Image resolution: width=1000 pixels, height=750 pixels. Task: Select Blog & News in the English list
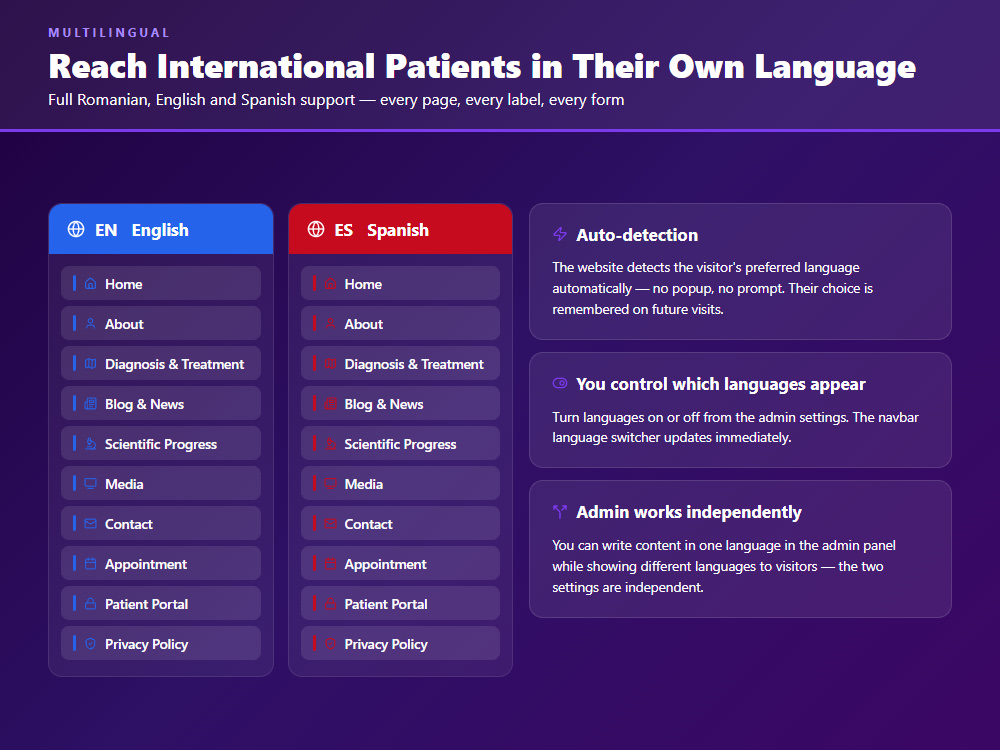click(161, 404)
